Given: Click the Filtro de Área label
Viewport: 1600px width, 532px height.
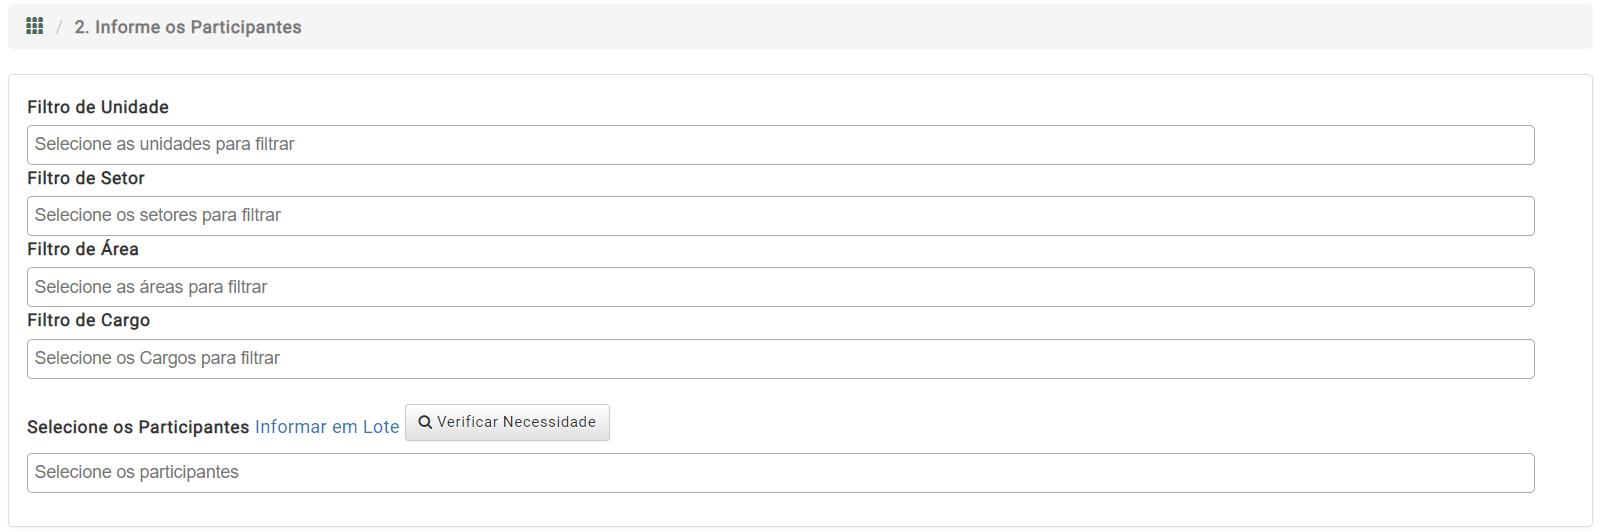Looking at the screenshot, I should pyautogui.click(x=83, y=249).
